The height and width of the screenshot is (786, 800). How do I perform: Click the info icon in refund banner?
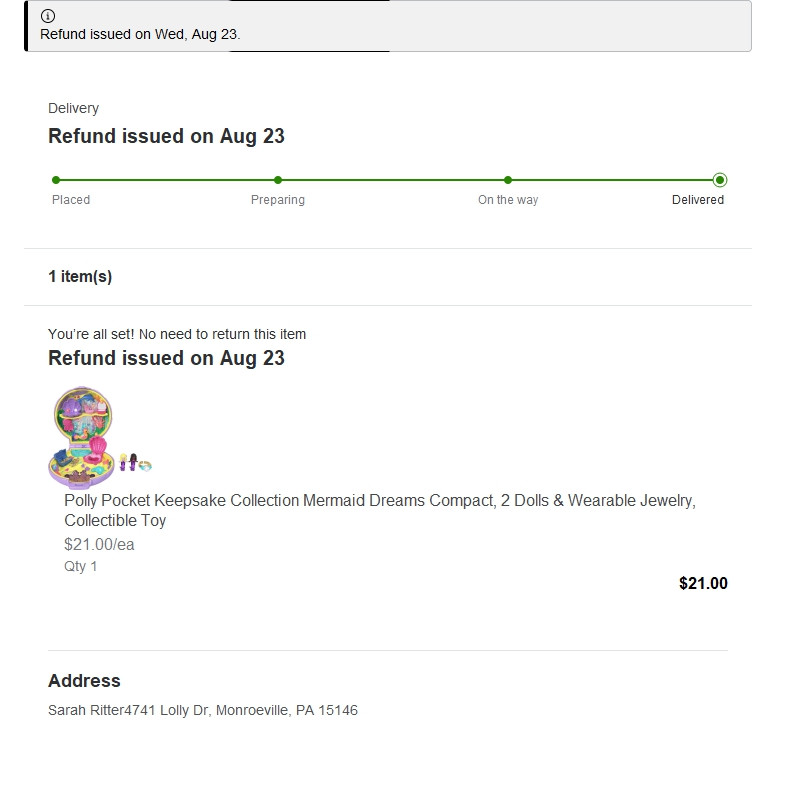[x=47, y=16]
